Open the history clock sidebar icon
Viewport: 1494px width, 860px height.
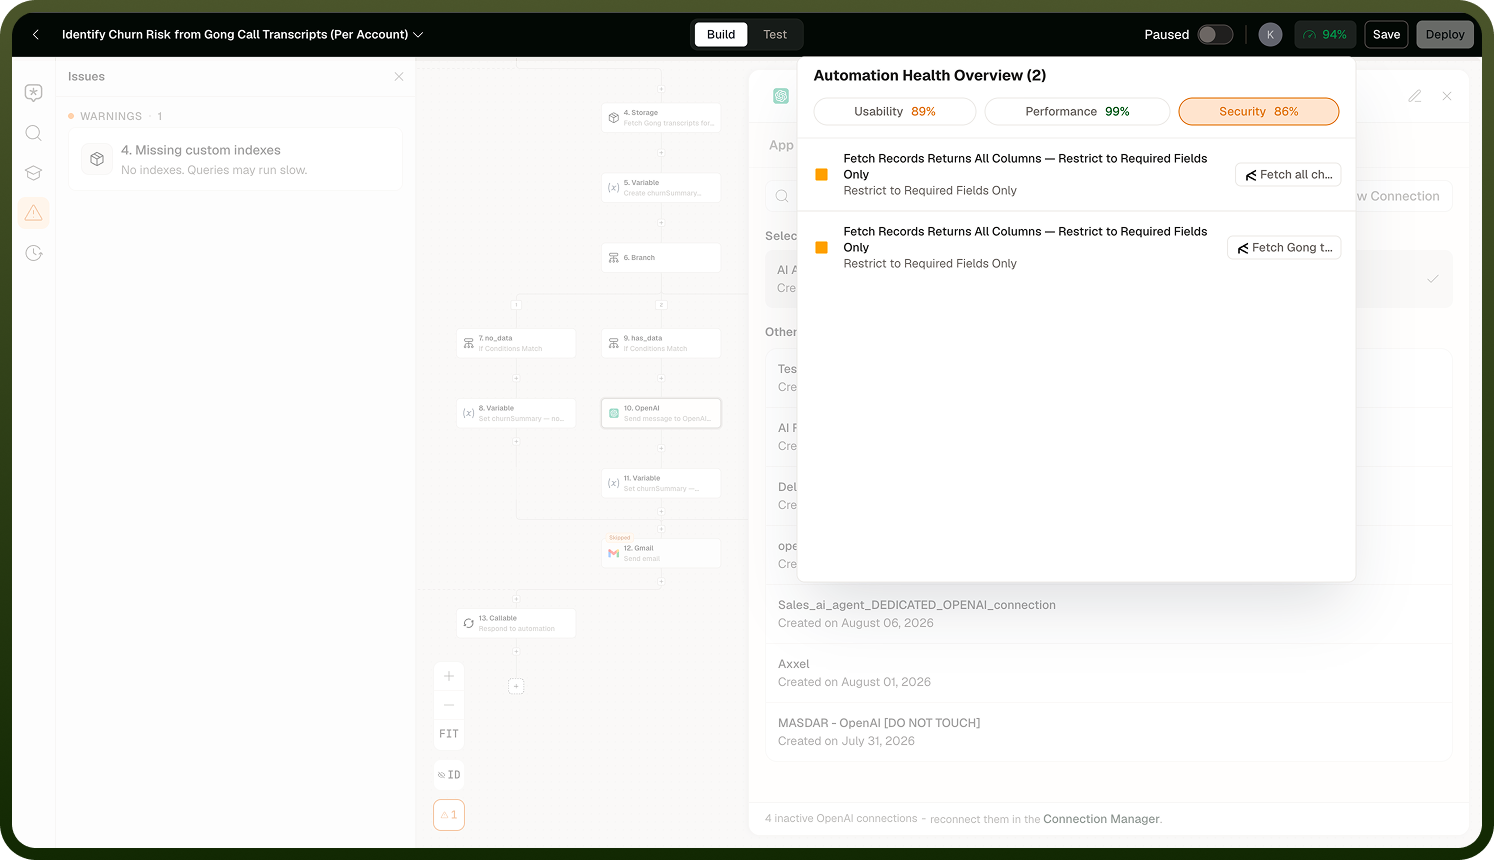[33, 253]
